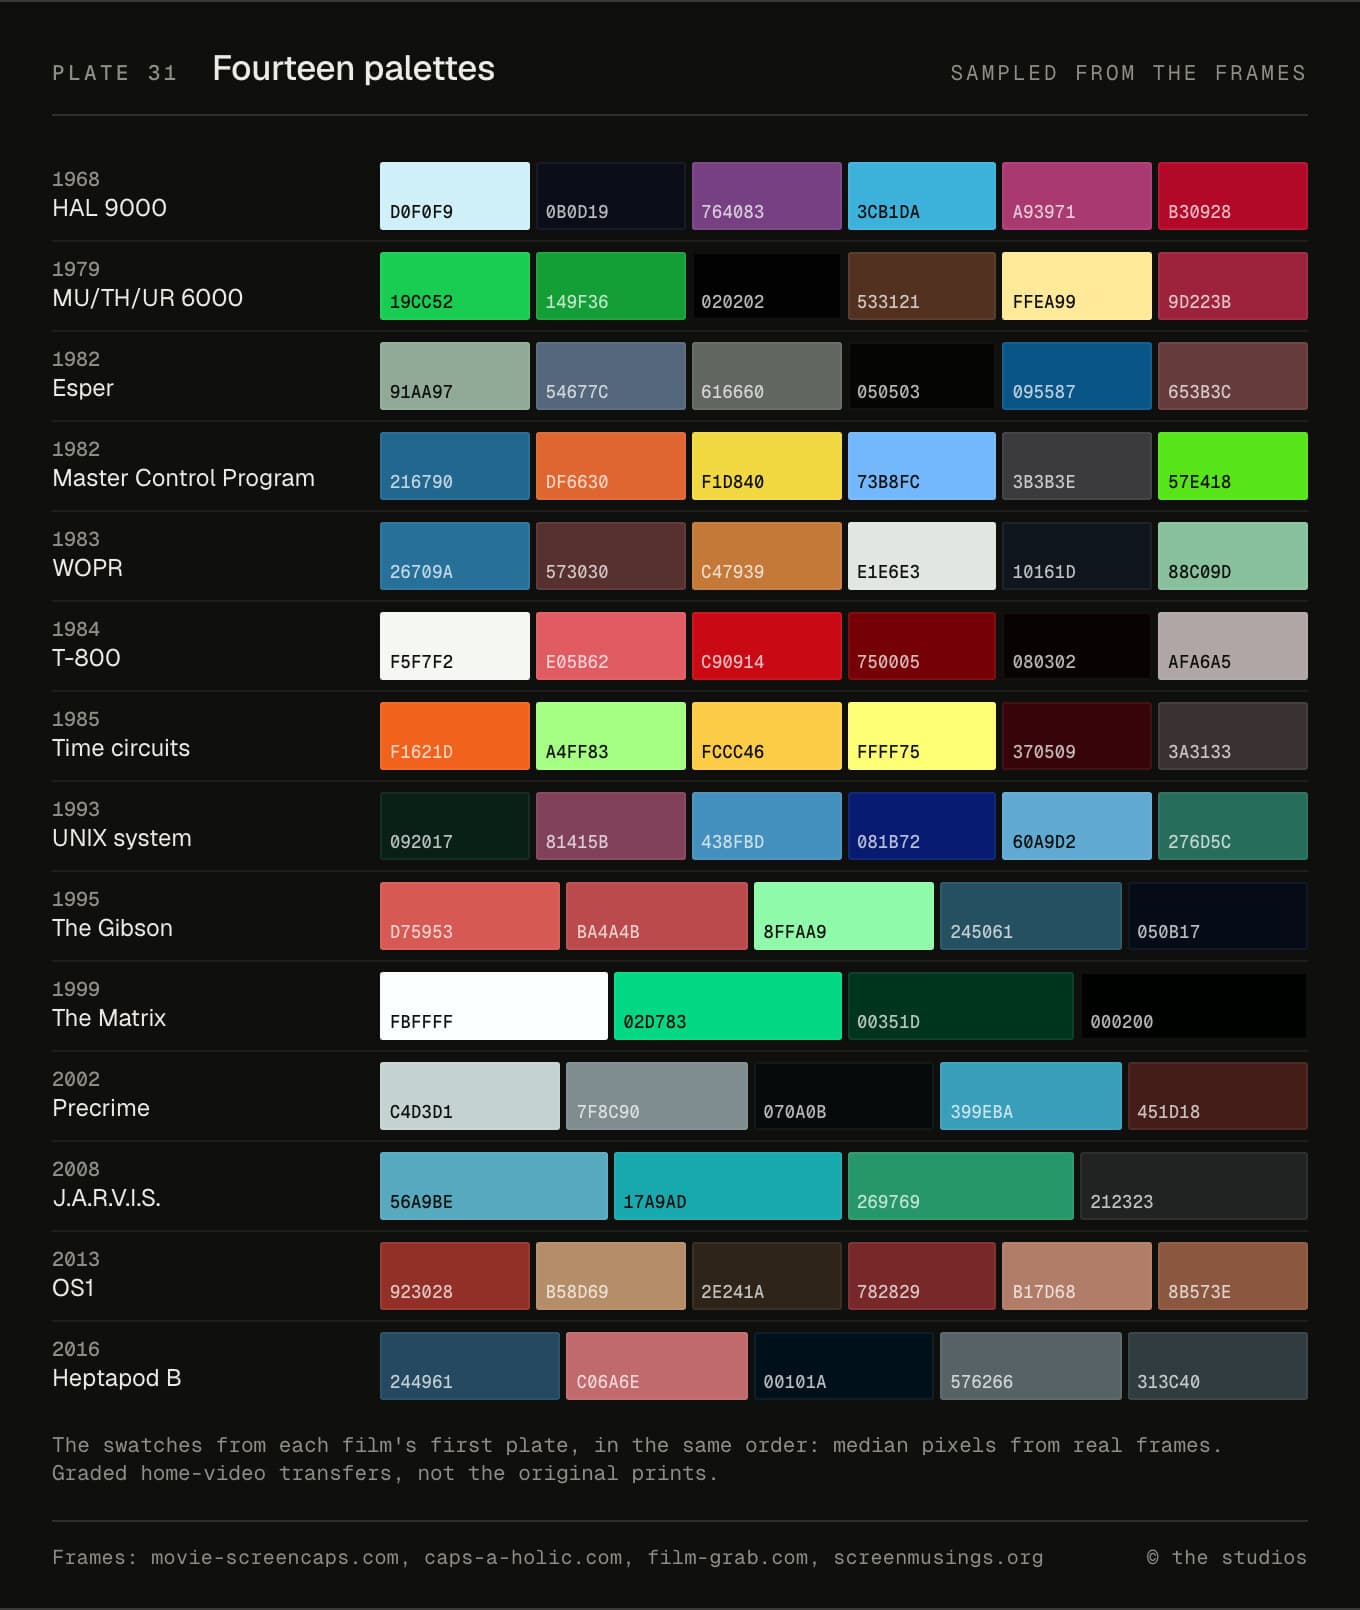Select the 19CC52 green swatch
1360x1610 pixels.
455,286
